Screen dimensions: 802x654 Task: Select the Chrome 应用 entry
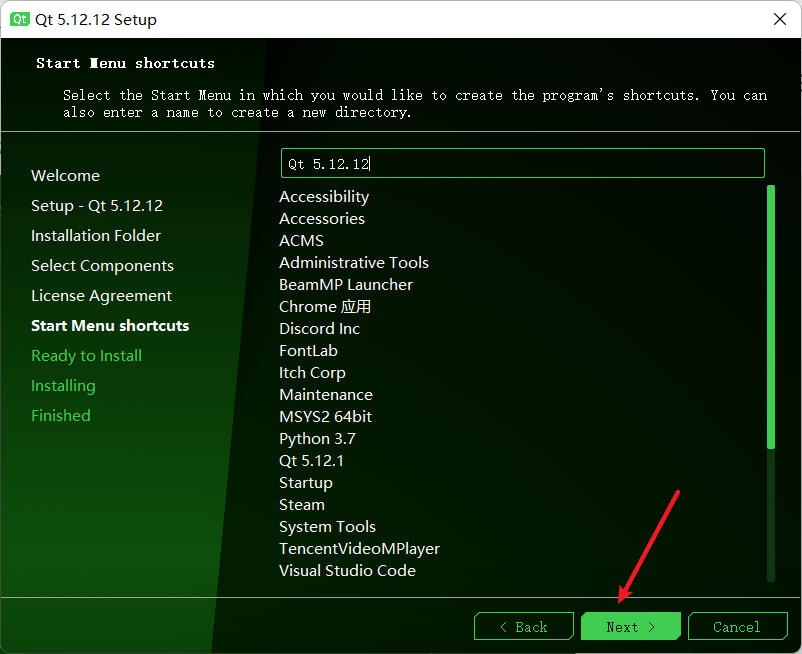click(325, 307)
